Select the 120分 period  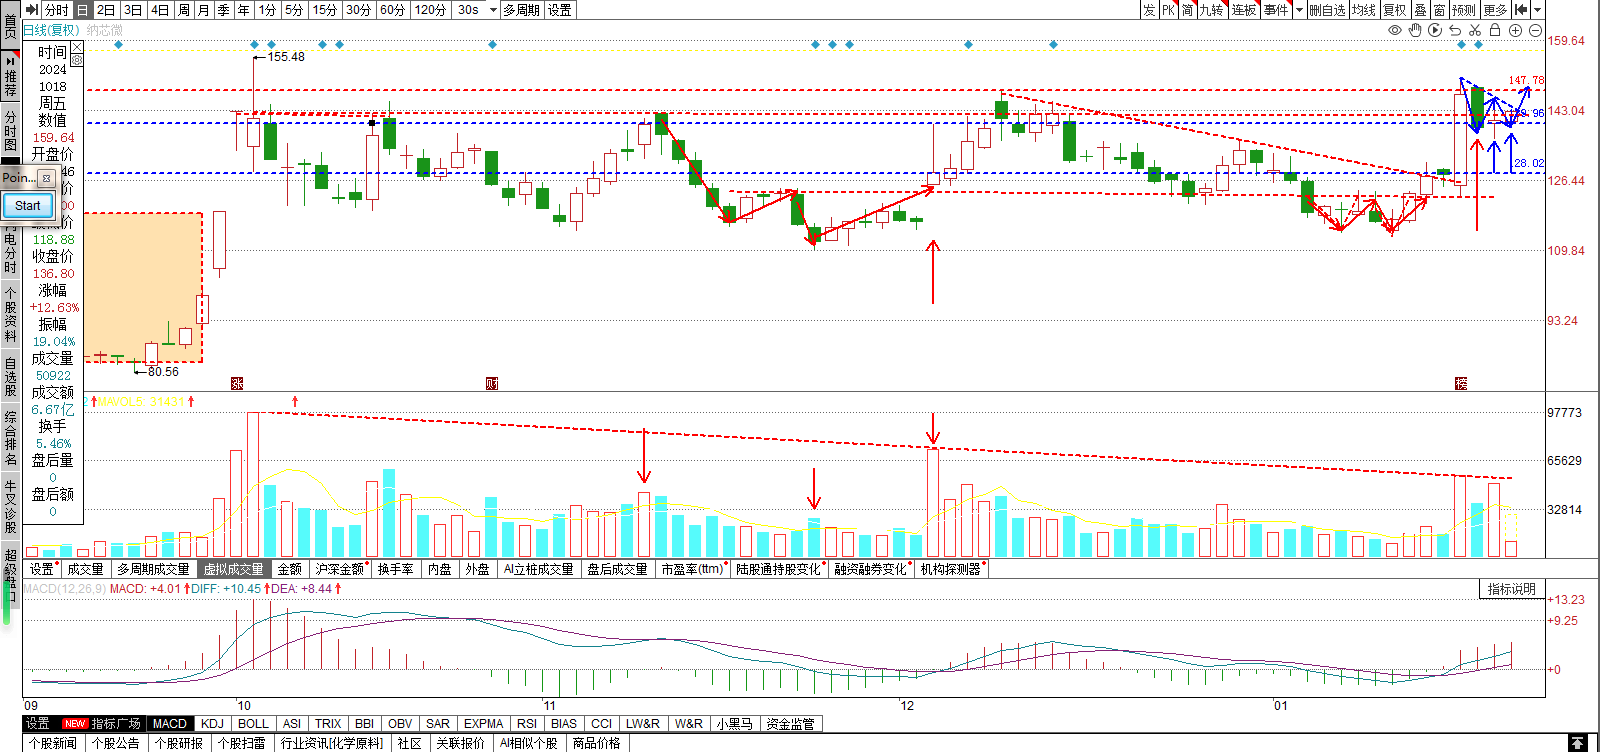click(x=430, y=9)
